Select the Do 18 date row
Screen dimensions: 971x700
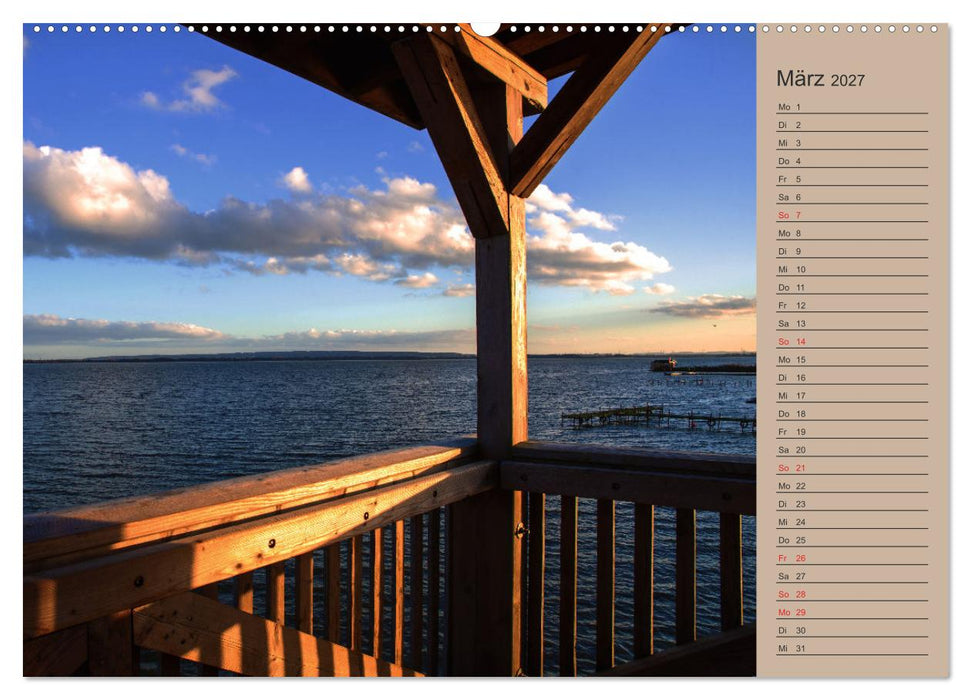coord(852,413)
